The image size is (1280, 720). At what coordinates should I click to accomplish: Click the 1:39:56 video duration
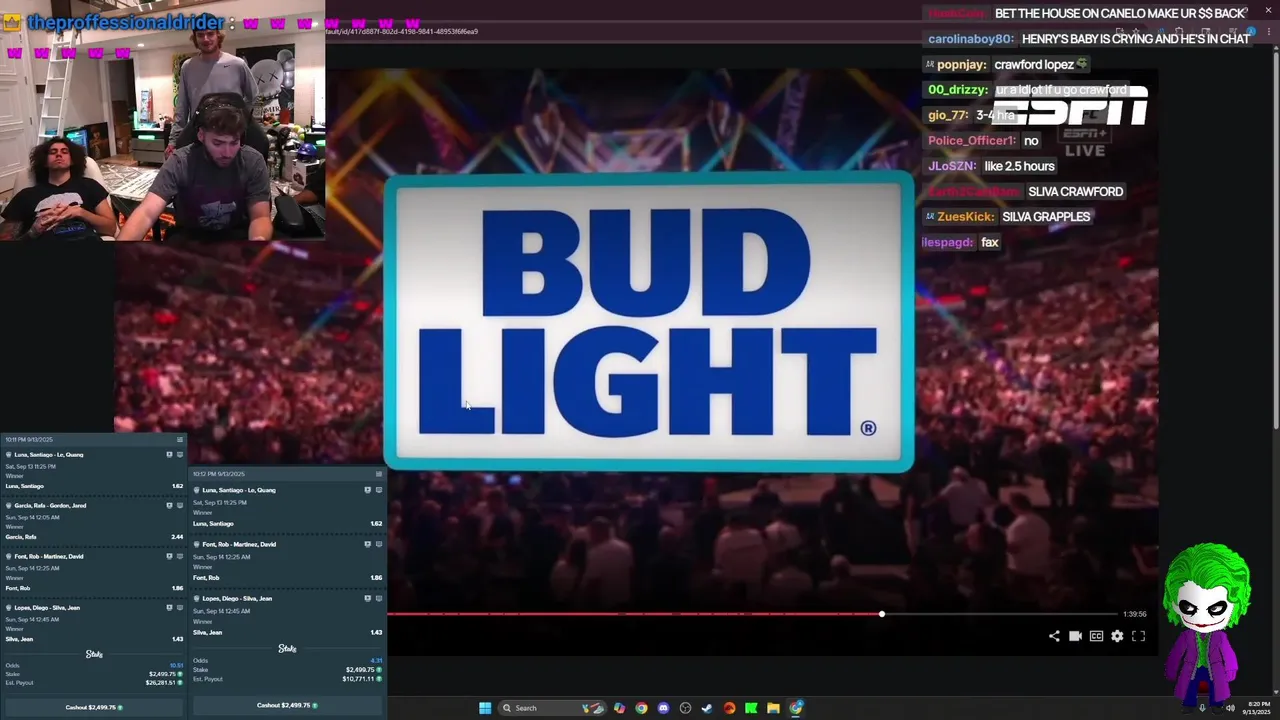[x=1134, y=614]
